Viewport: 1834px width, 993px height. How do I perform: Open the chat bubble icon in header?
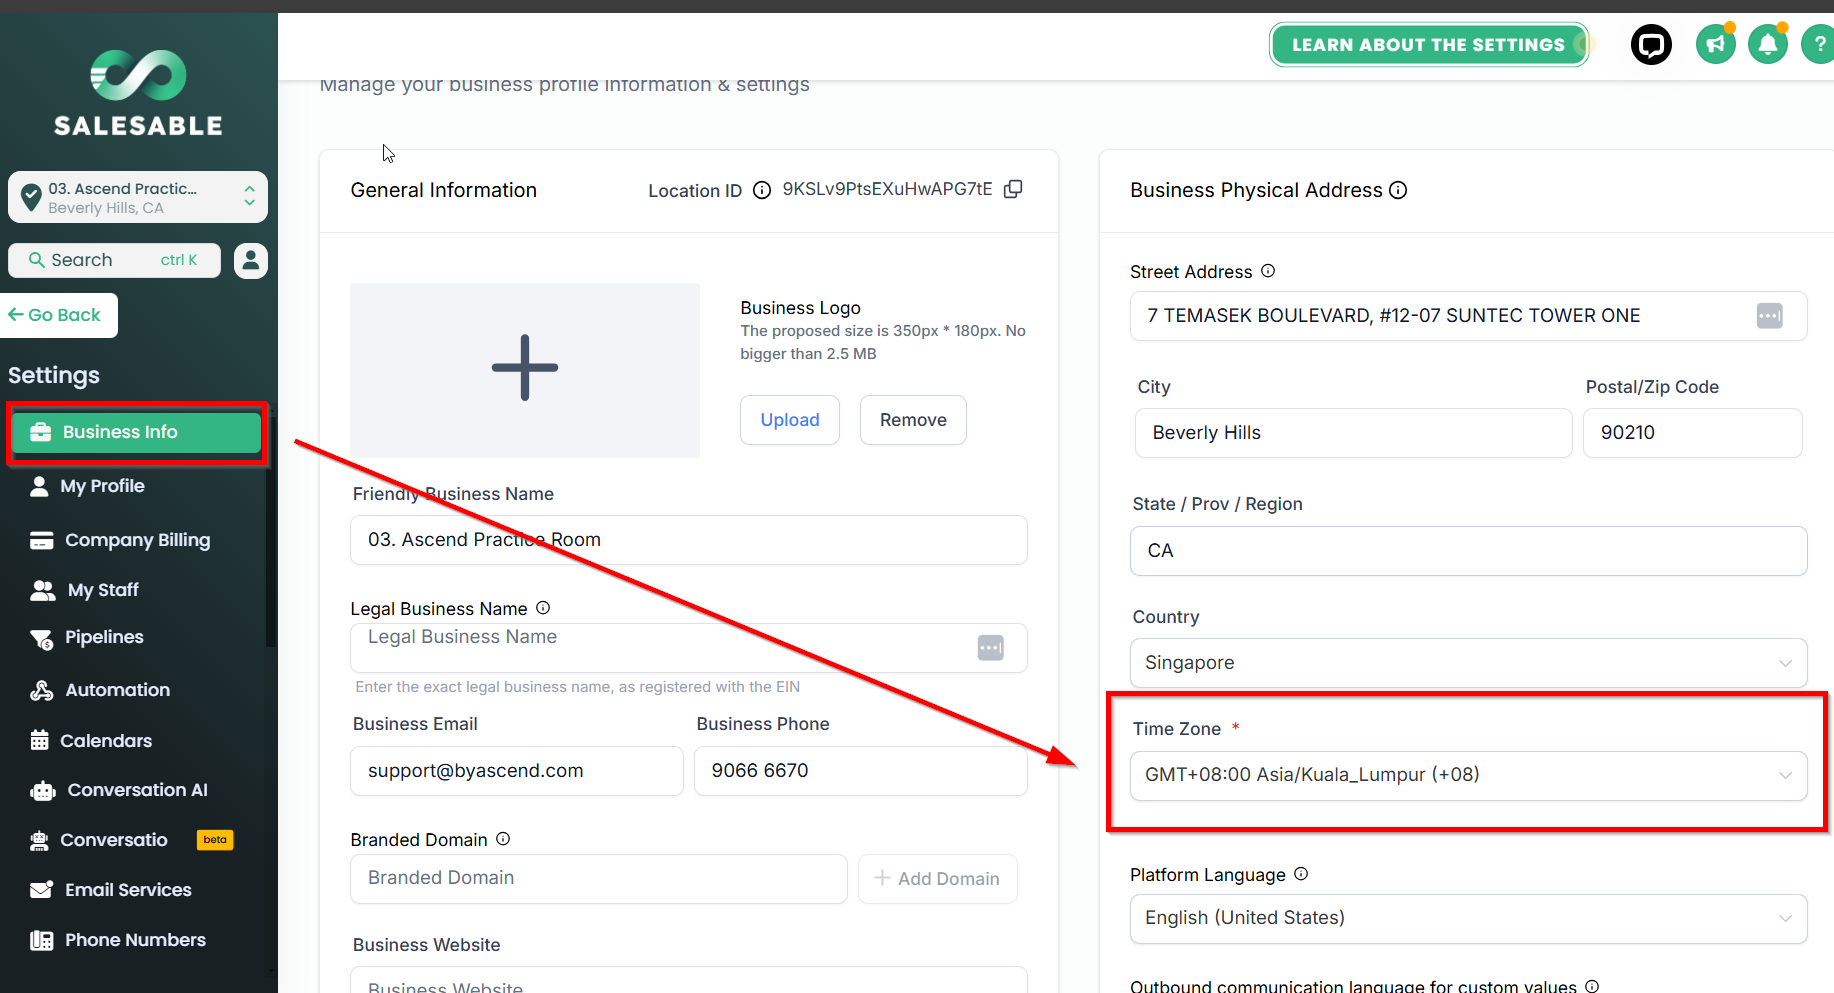click(x=1651, y=45)
